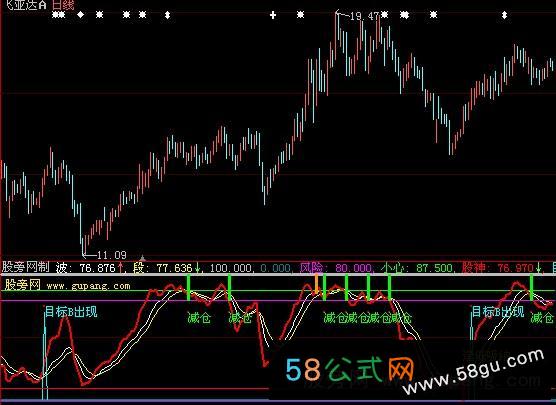Click the double-star marker at top left
The height and width of the screenshot is (405, 556).
[59, 15]
